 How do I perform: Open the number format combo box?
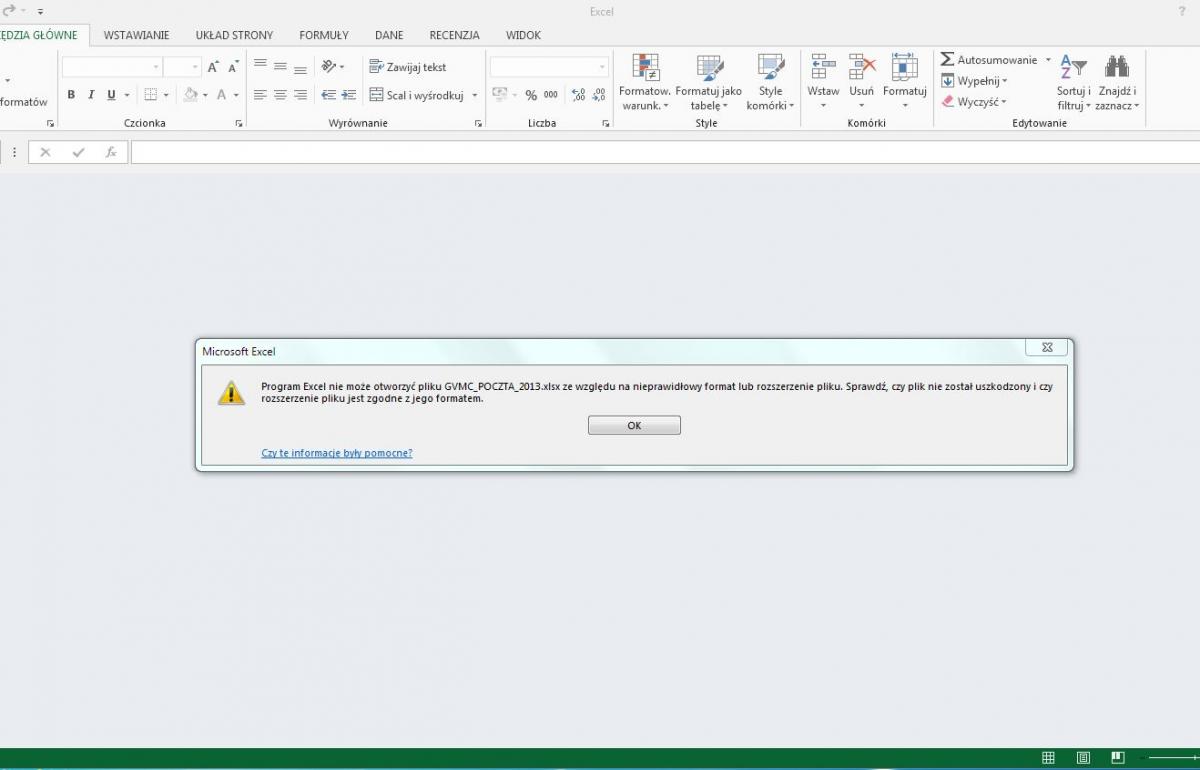pos(549,67)
